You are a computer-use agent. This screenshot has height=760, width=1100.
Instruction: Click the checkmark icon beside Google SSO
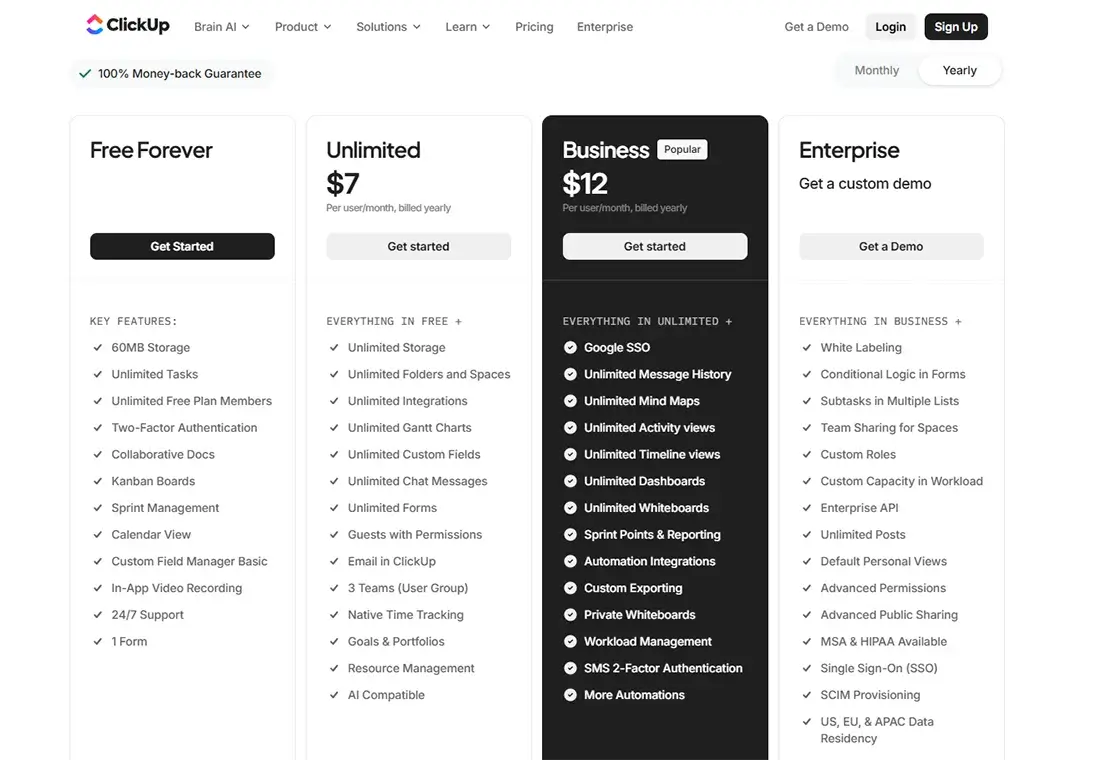click(570, 348)
